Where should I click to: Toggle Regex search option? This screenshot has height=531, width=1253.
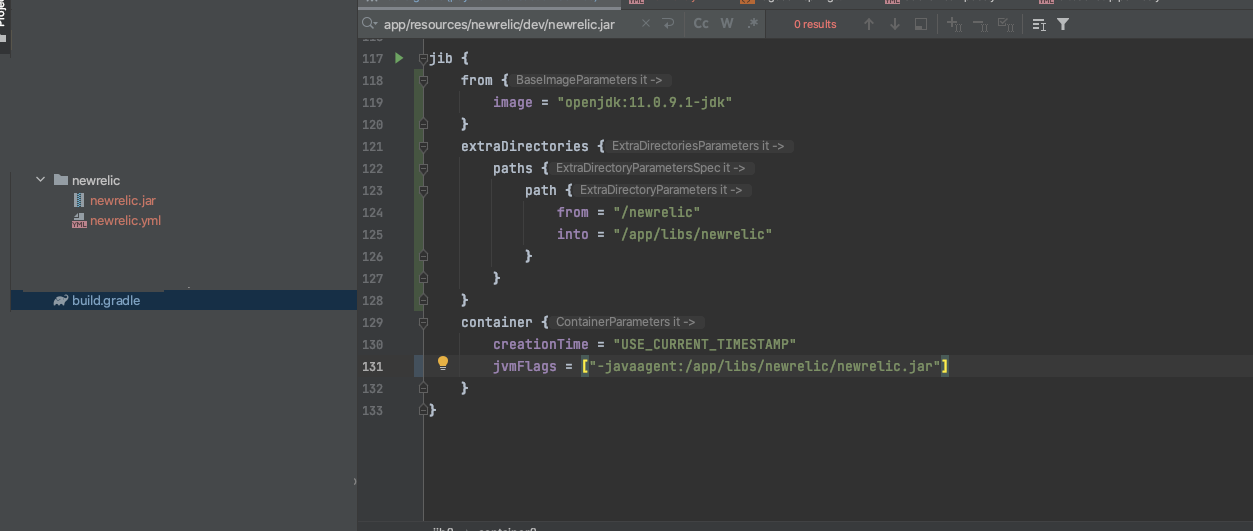[752, 24]
